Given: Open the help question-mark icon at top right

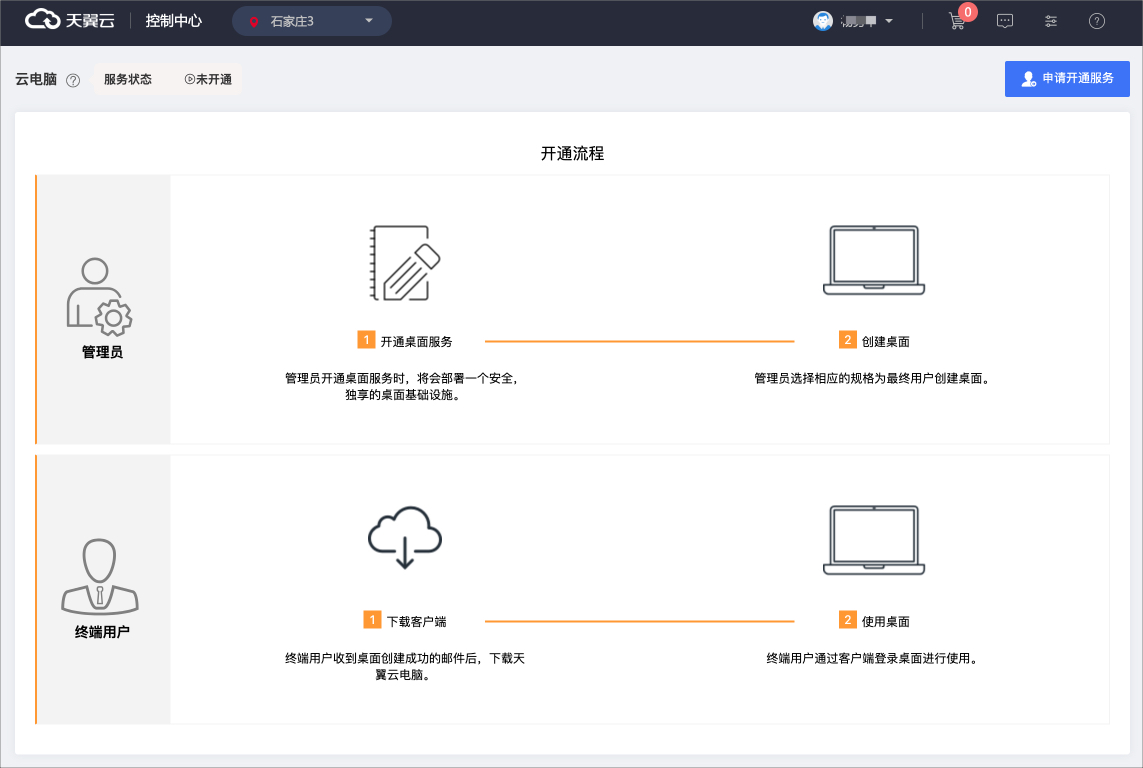Looking at the screenshot, I should point(1096,21).
